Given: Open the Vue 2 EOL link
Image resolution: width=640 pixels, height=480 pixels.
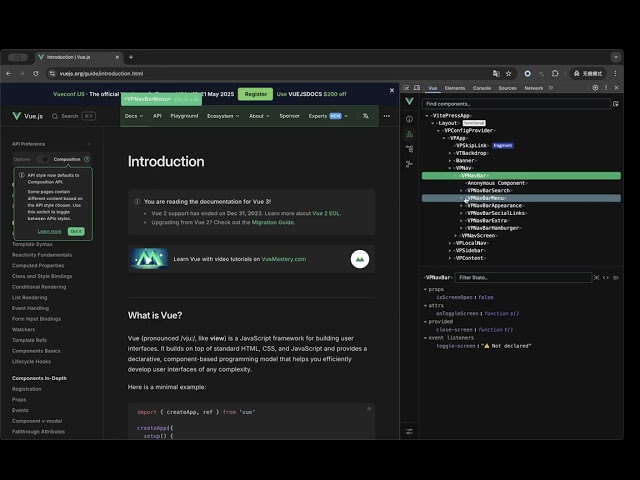Looking at the screenshot, I should pyautogui.click(x=326, y=213).
